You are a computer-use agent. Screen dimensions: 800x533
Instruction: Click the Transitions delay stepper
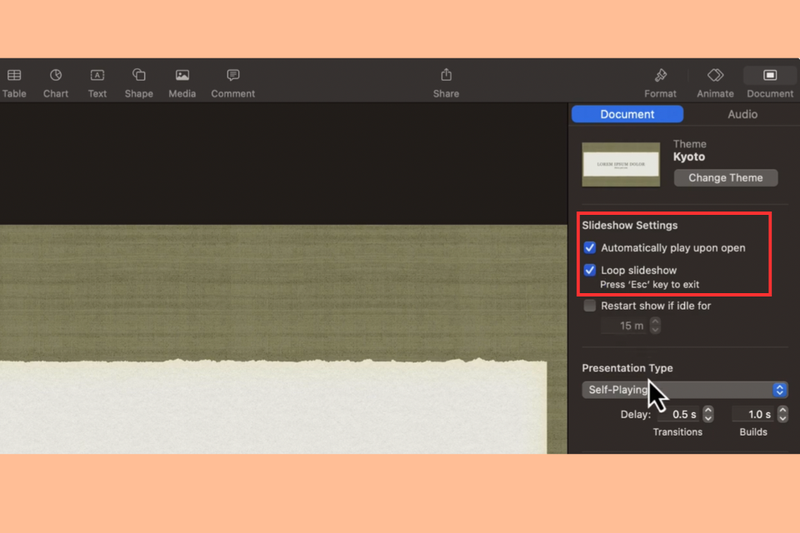pos(708,414)
